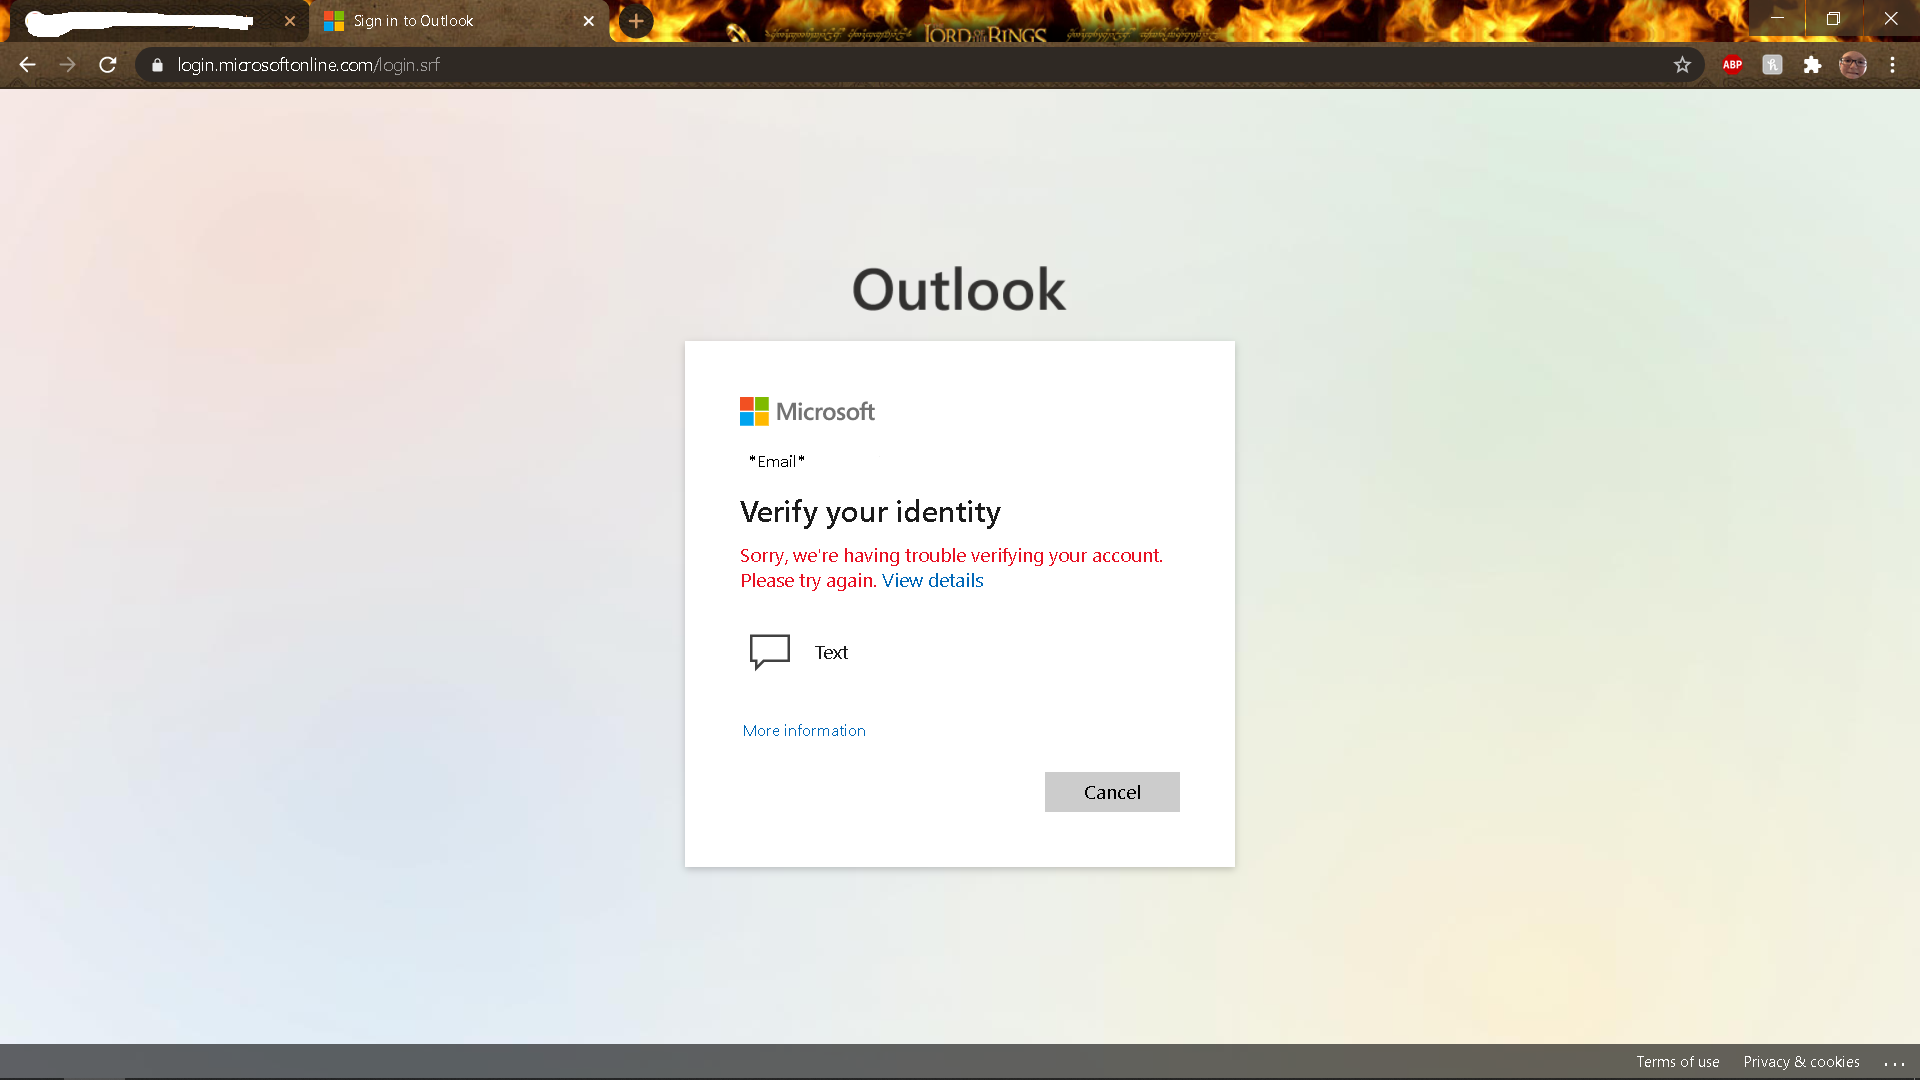Open the View details link
Screen dimensions: 1920x1080
pos(932,581)
